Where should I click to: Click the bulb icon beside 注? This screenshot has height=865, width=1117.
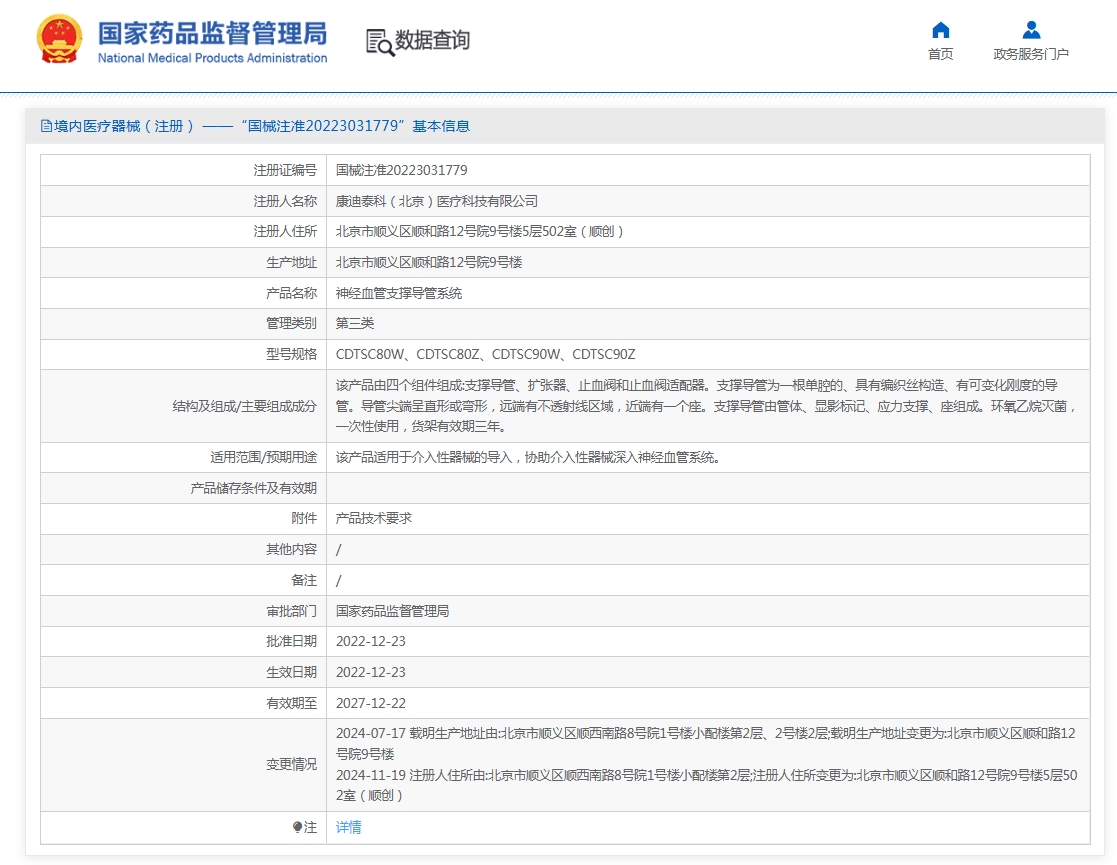tap(297, 827)
